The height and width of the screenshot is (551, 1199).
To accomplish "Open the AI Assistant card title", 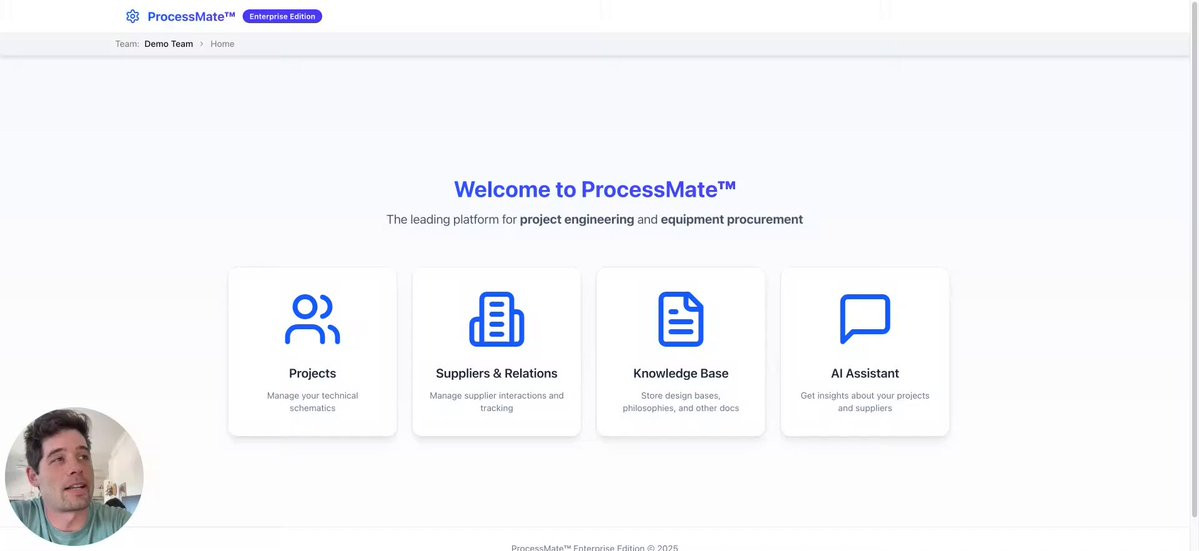I will 865,374.
